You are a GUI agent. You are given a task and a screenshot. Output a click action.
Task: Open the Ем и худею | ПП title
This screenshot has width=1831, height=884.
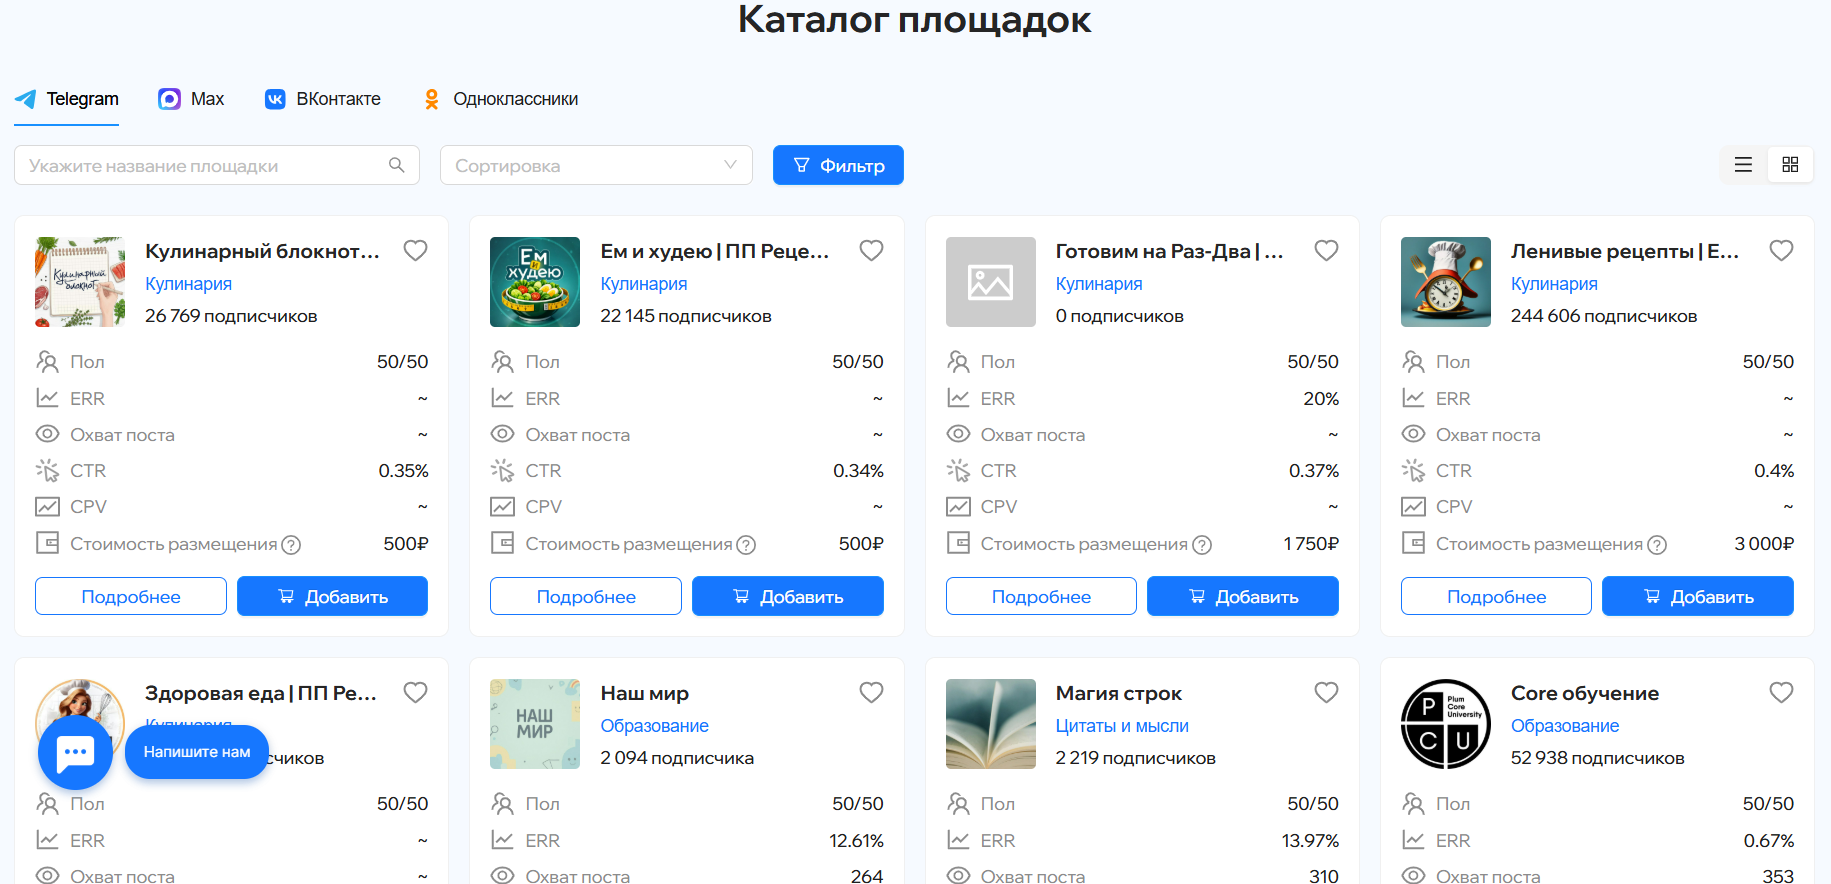715,251
